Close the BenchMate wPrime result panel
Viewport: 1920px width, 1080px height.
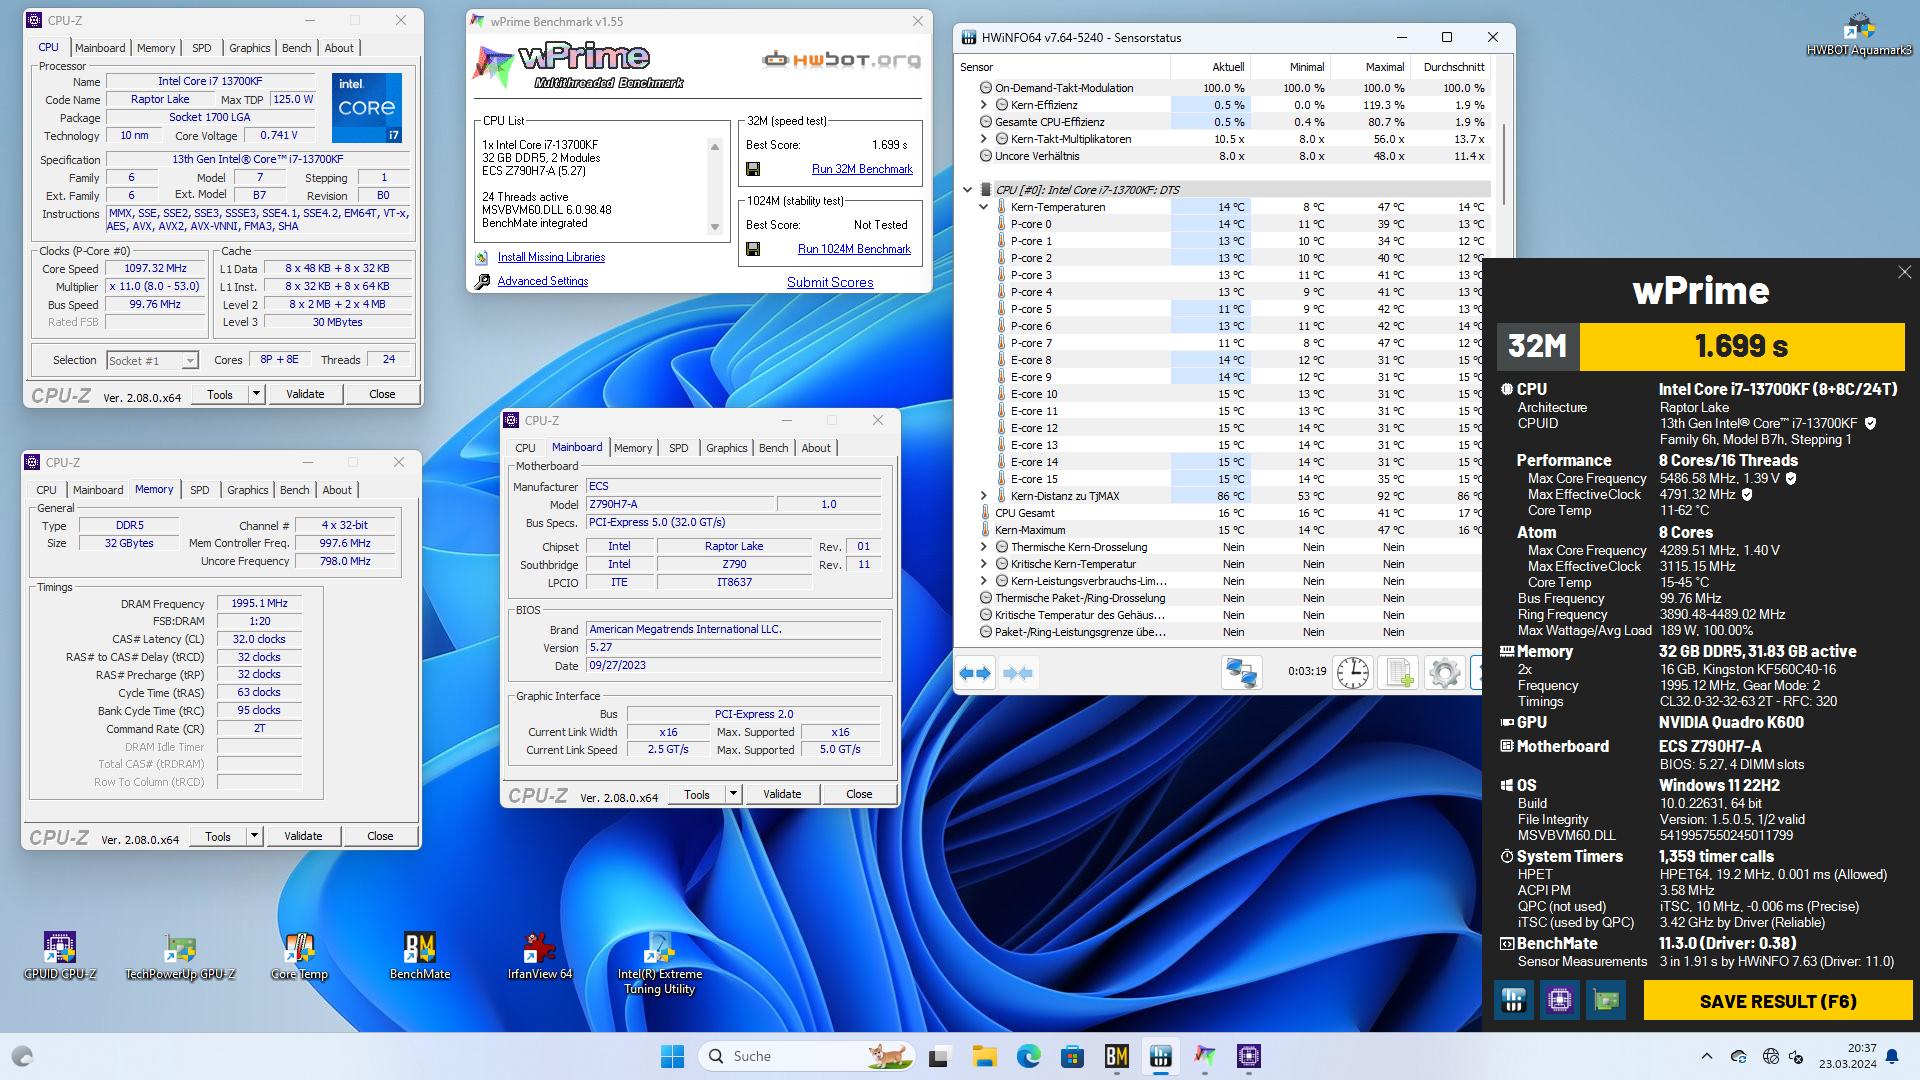pos(1904,272)
